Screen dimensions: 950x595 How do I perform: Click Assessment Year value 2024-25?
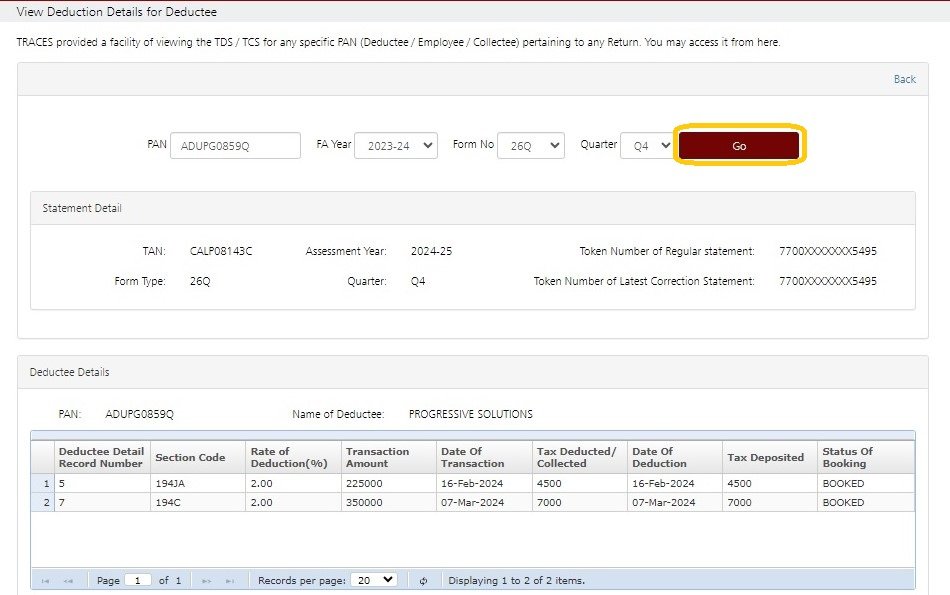tap(431, 251)
